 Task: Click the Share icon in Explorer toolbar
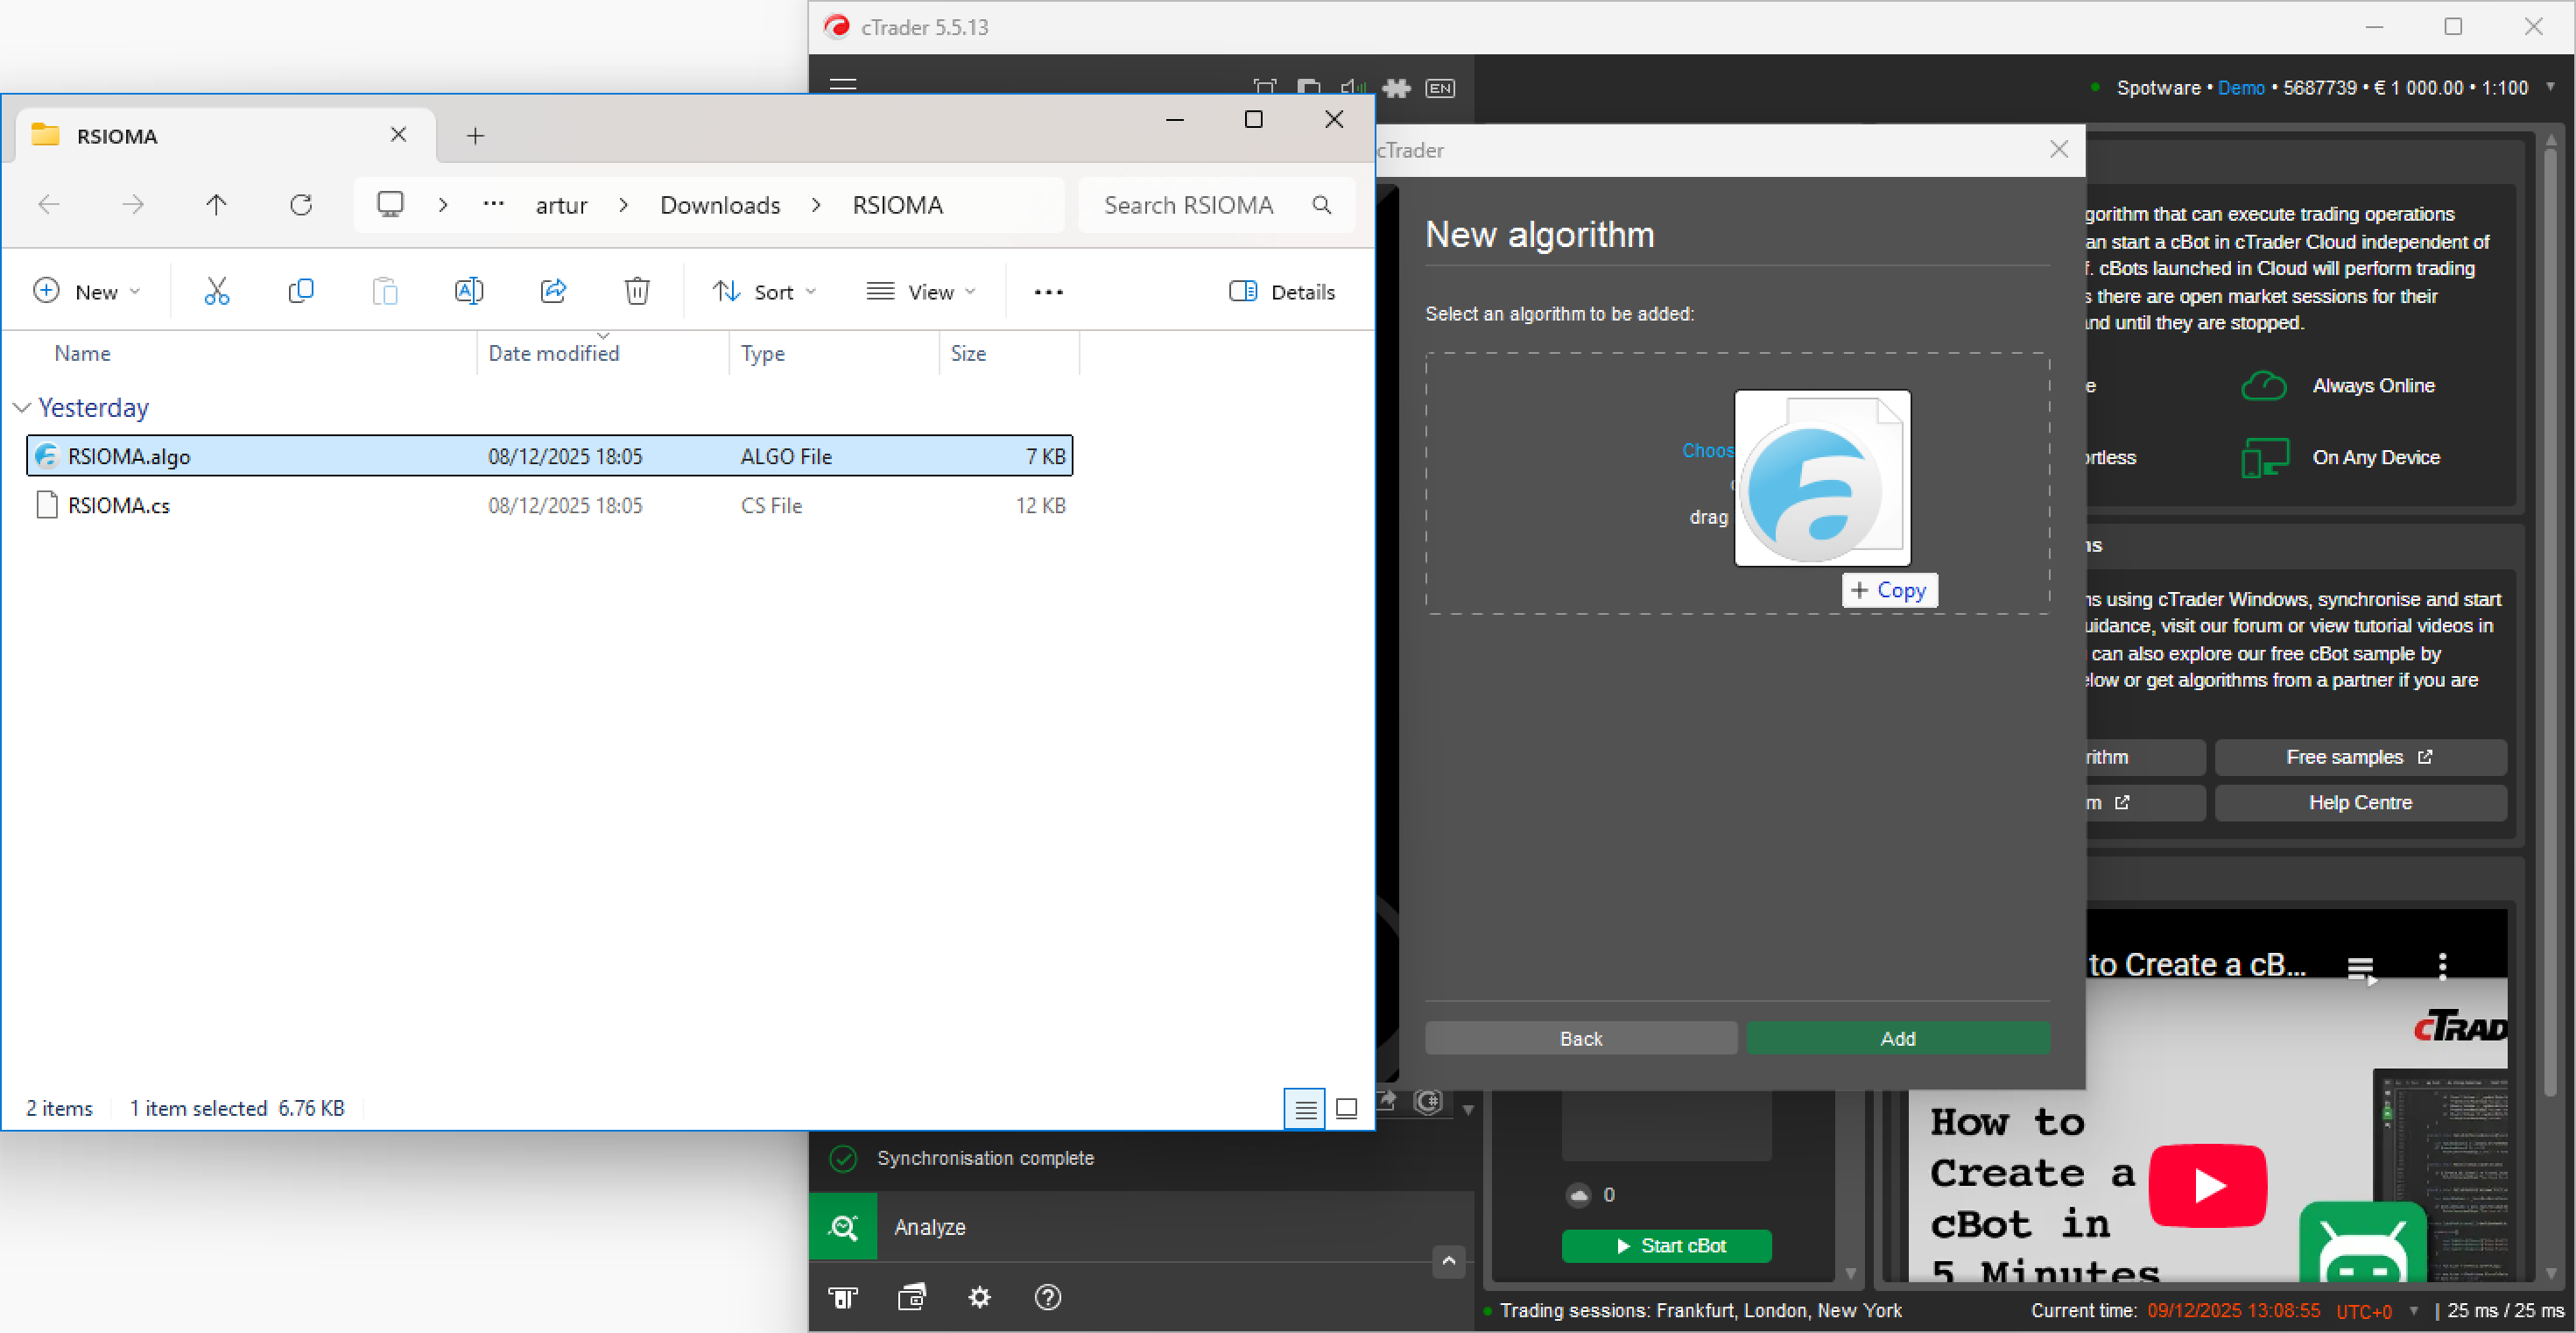coord(553,291)
